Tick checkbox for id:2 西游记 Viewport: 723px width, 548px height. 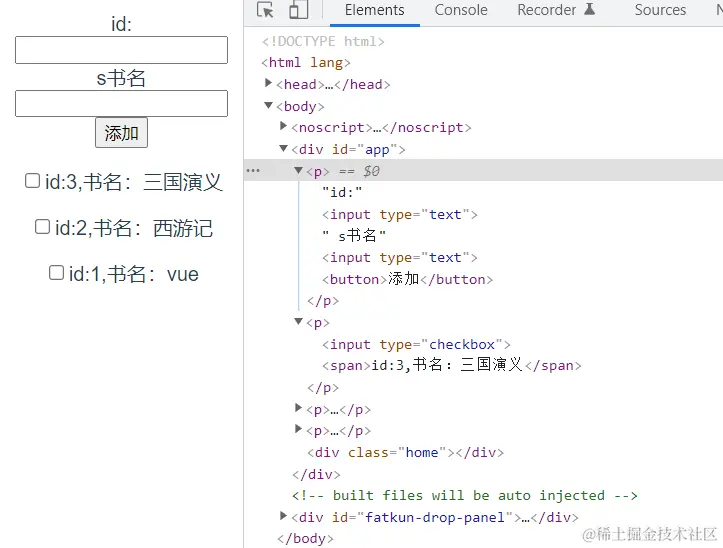(42, 226)
